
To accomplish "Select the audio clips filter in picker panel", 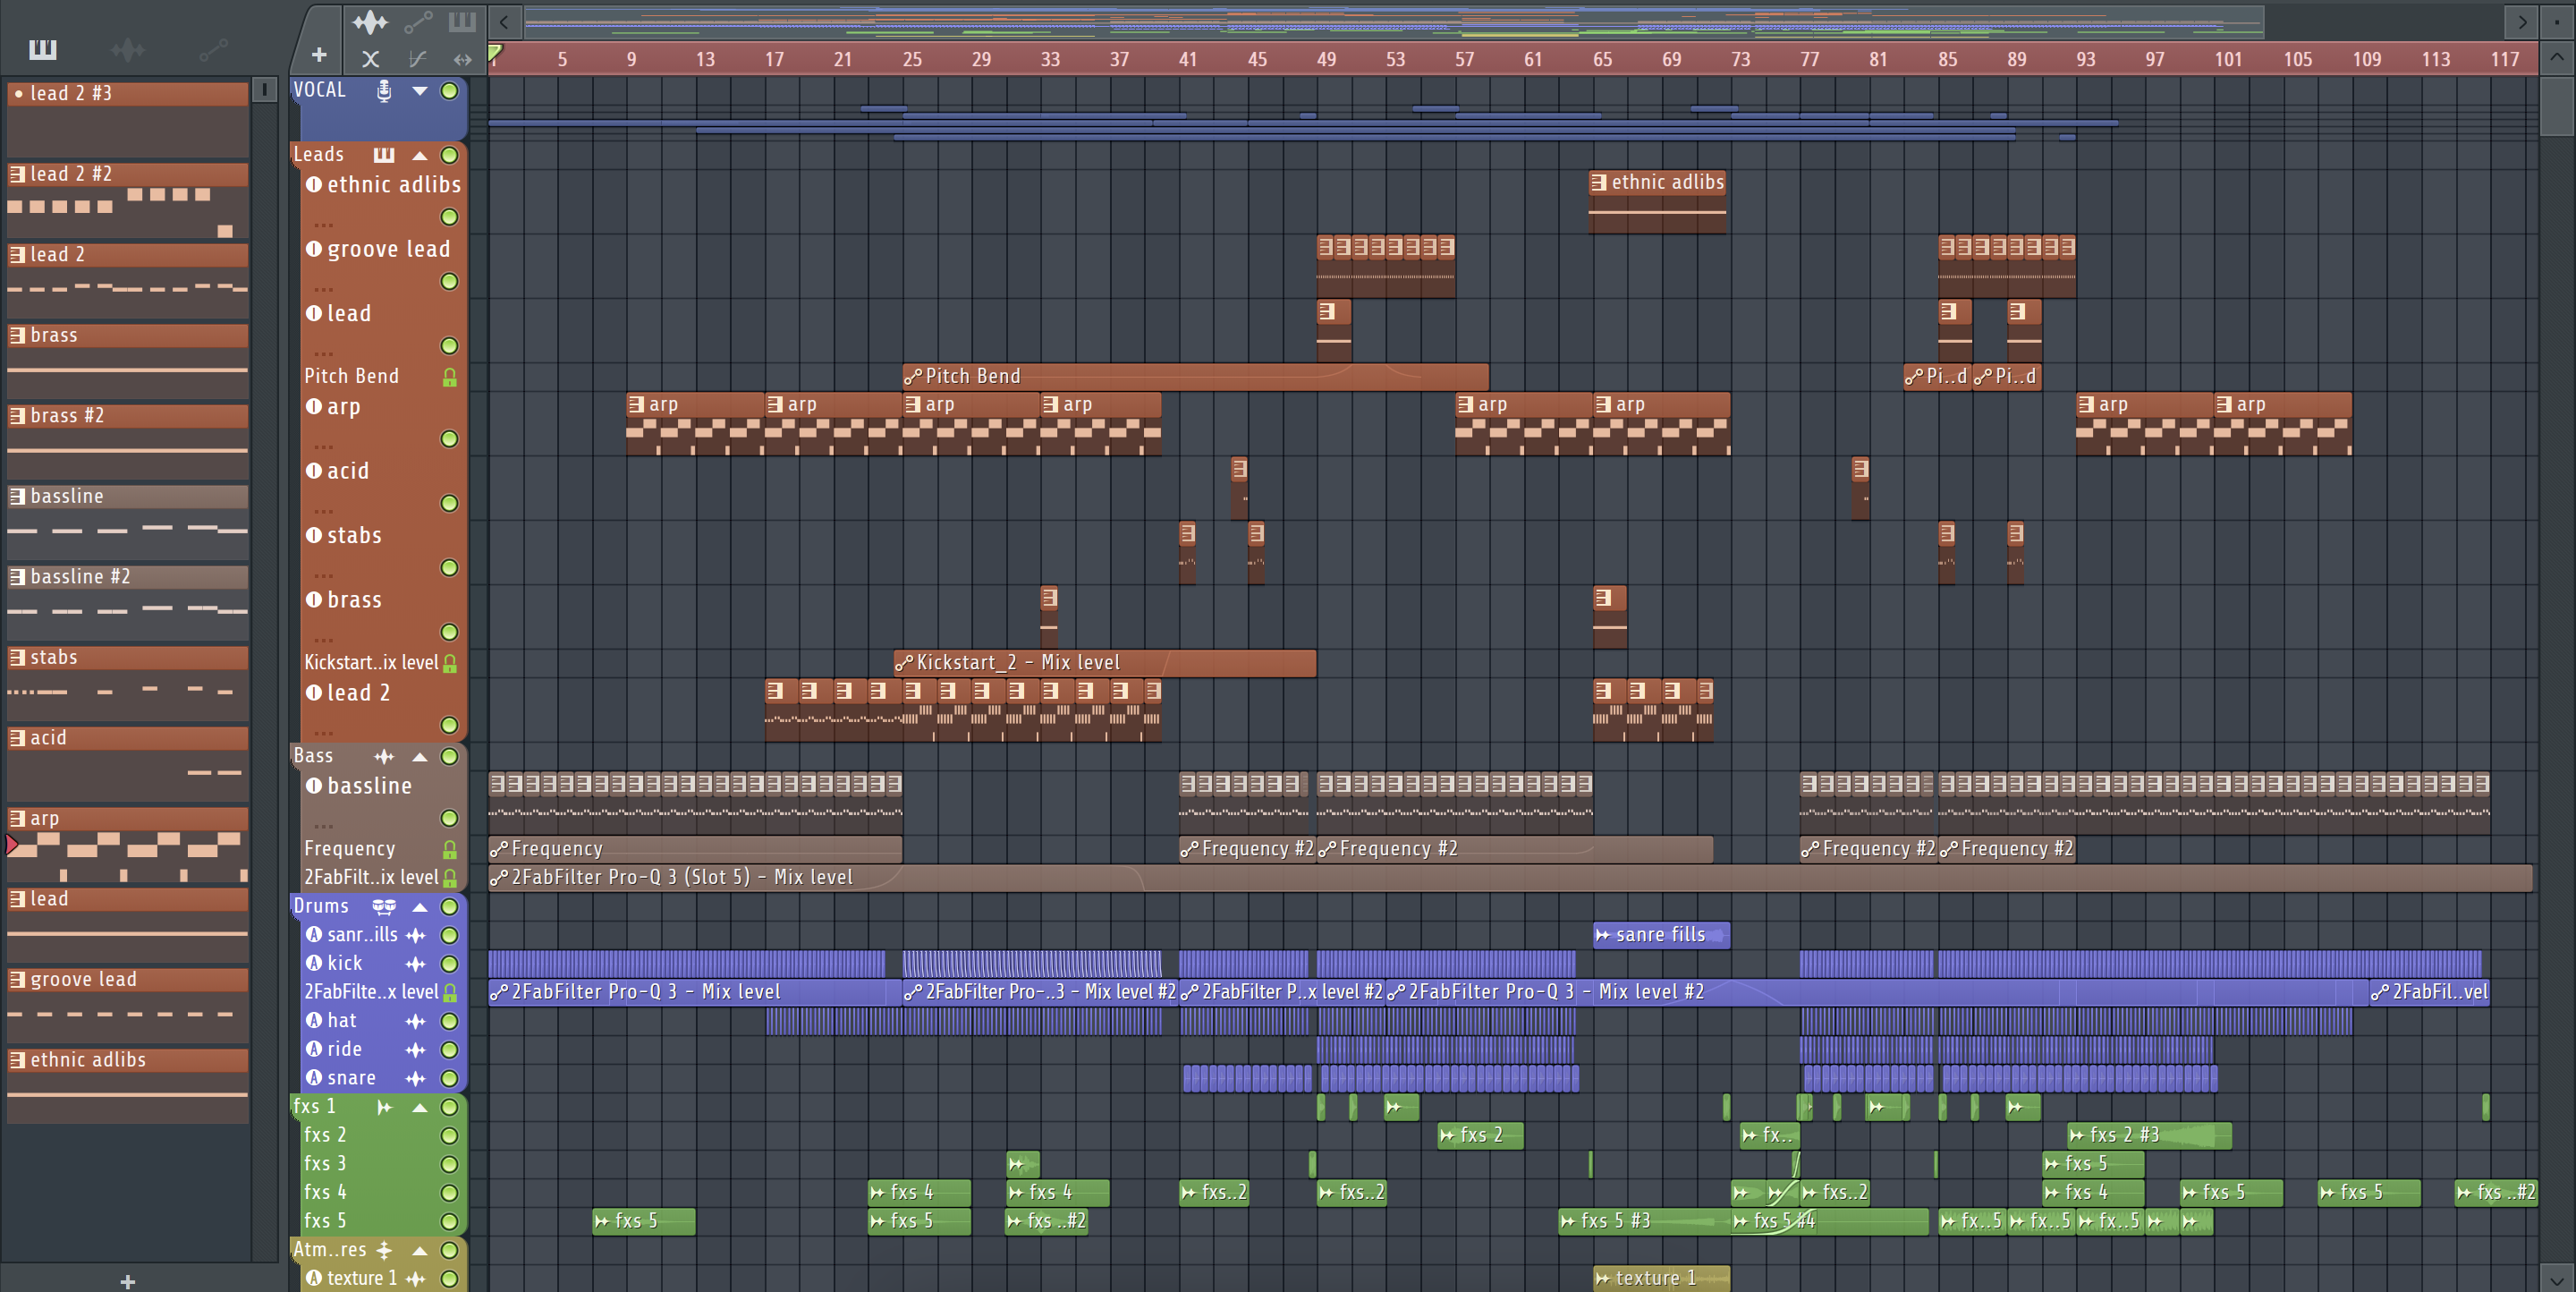I will coord(127,49).
